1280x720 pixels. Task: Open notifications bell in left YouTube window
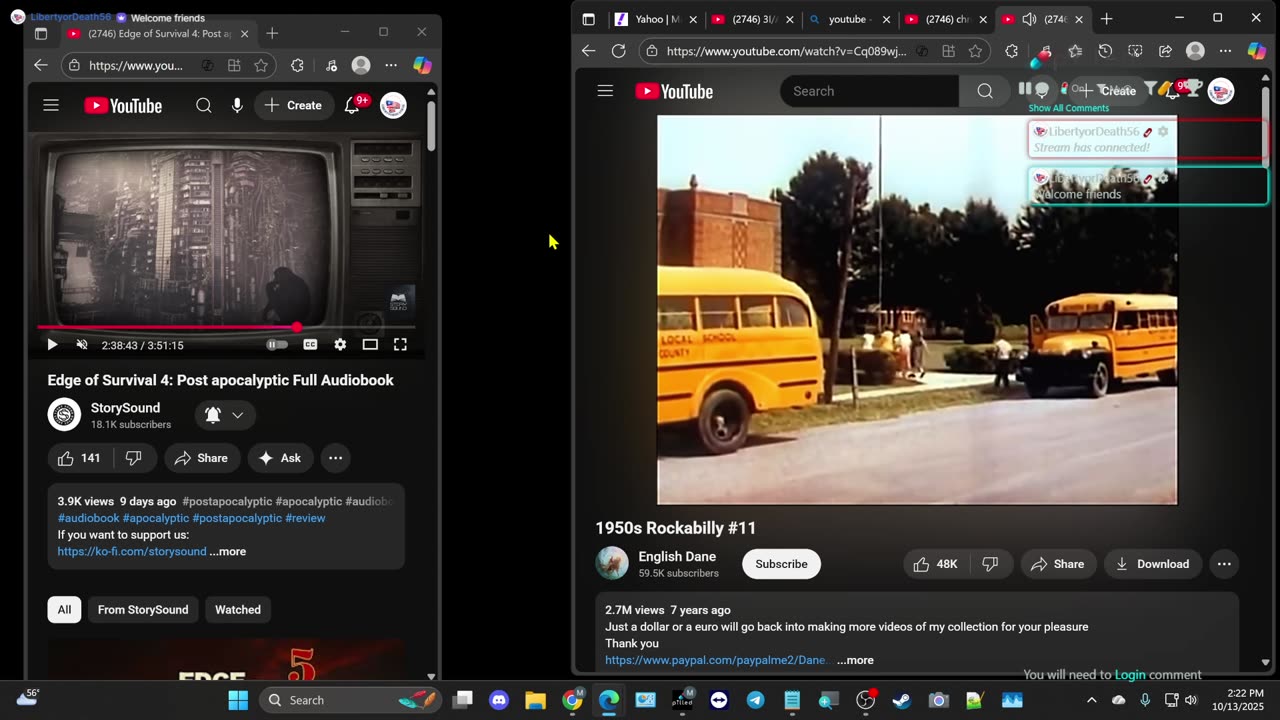(x=352, y=105)
